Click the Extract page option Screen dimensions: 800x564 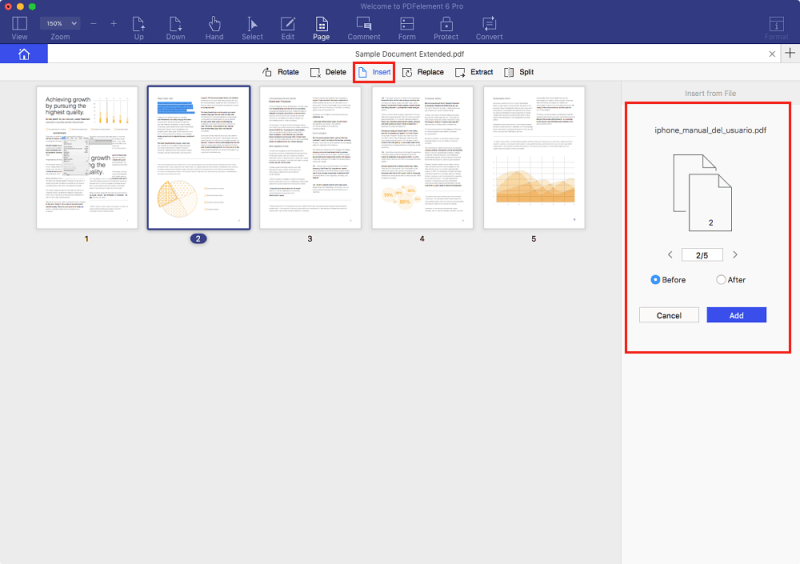(474, 72)
